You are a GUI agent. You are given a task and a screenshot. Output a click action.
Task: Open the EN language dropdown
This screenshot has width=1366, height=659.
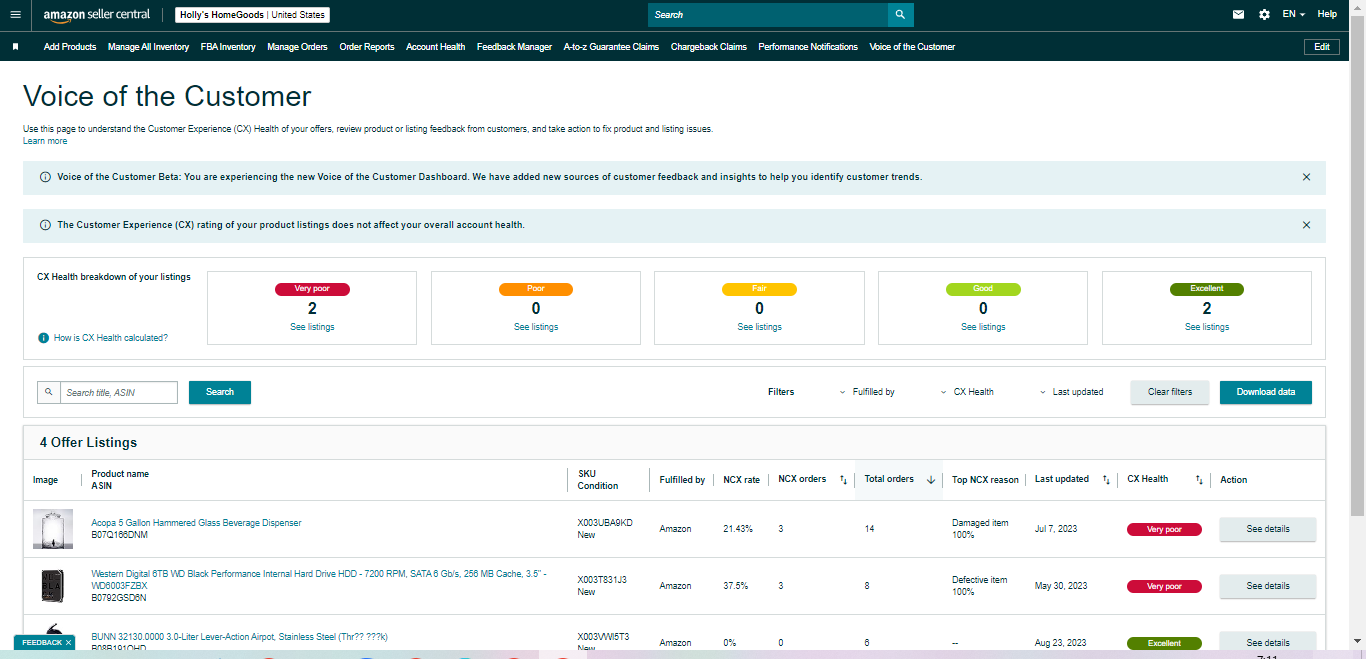[1294, 15]
